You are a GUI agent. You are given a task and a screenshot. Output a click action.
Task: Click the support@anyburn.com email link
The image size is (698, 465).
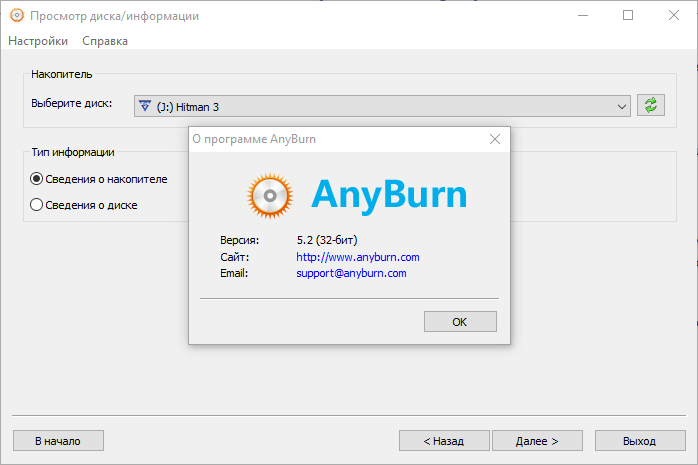[x=351, y=273]
